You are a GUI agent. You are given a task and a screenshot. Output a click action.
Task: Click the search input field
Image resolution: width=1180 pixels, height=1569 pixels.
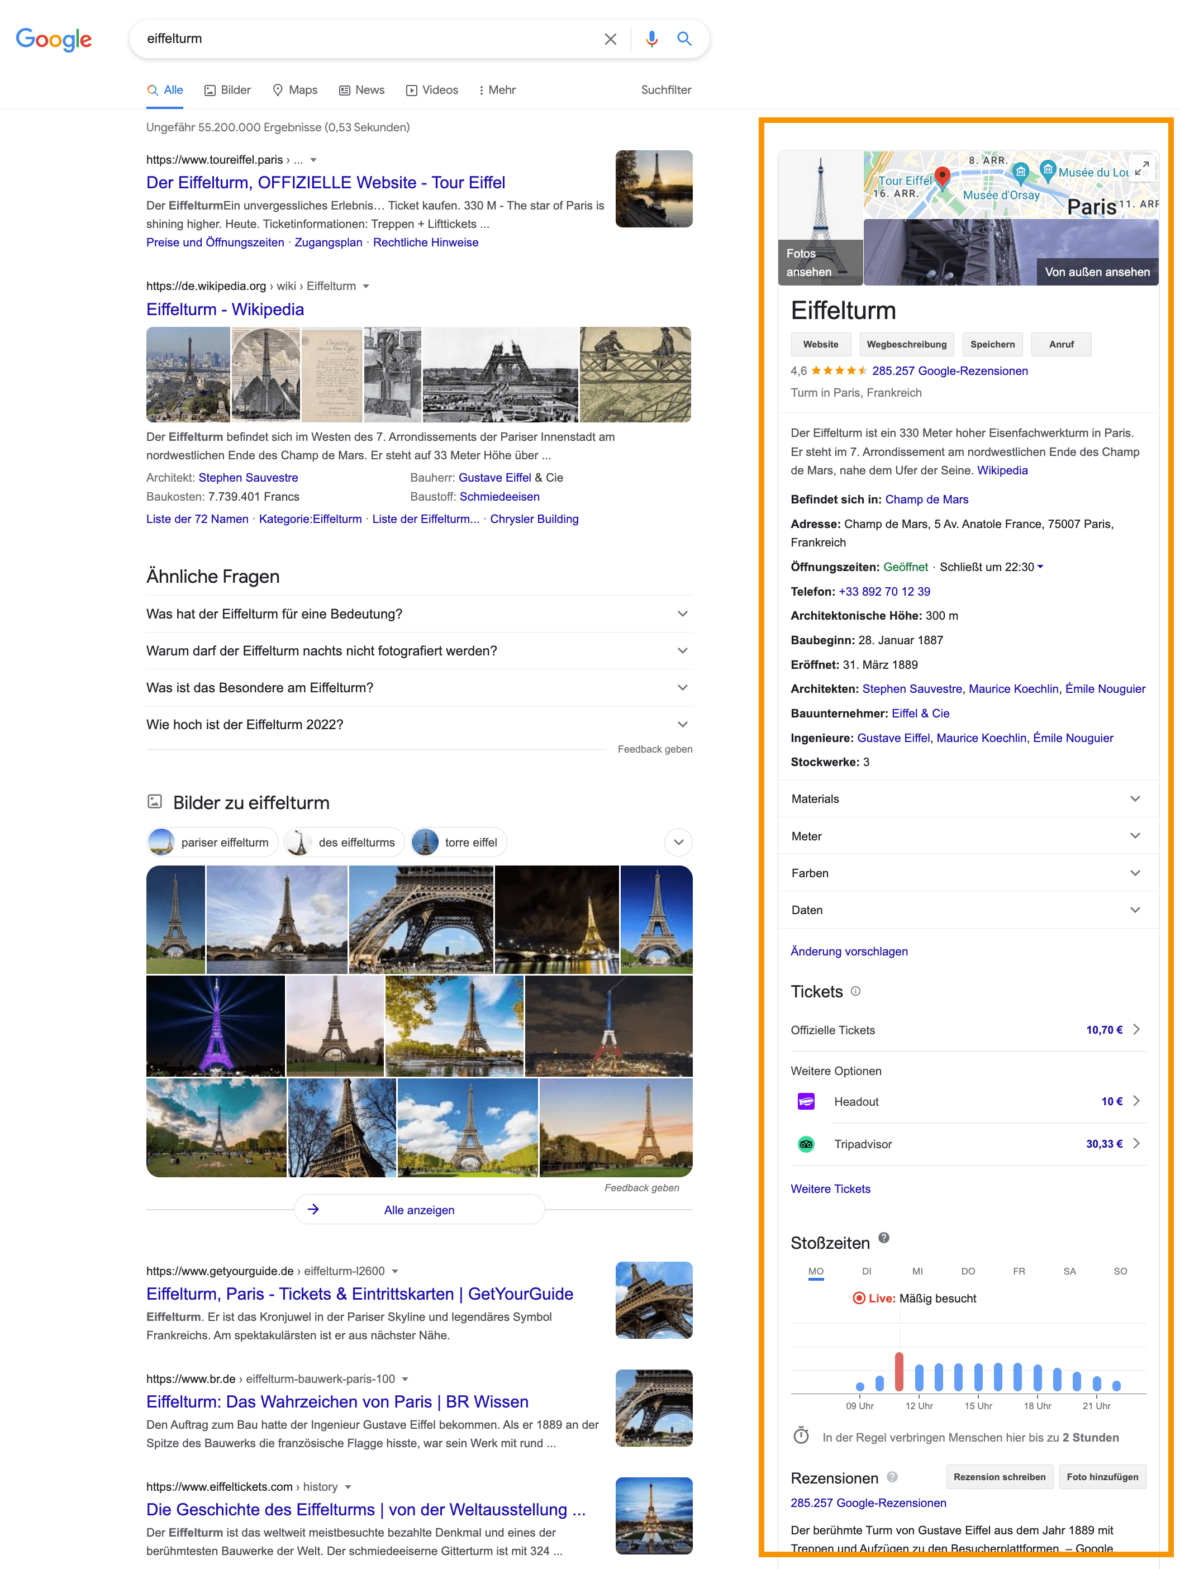(368, 39)
